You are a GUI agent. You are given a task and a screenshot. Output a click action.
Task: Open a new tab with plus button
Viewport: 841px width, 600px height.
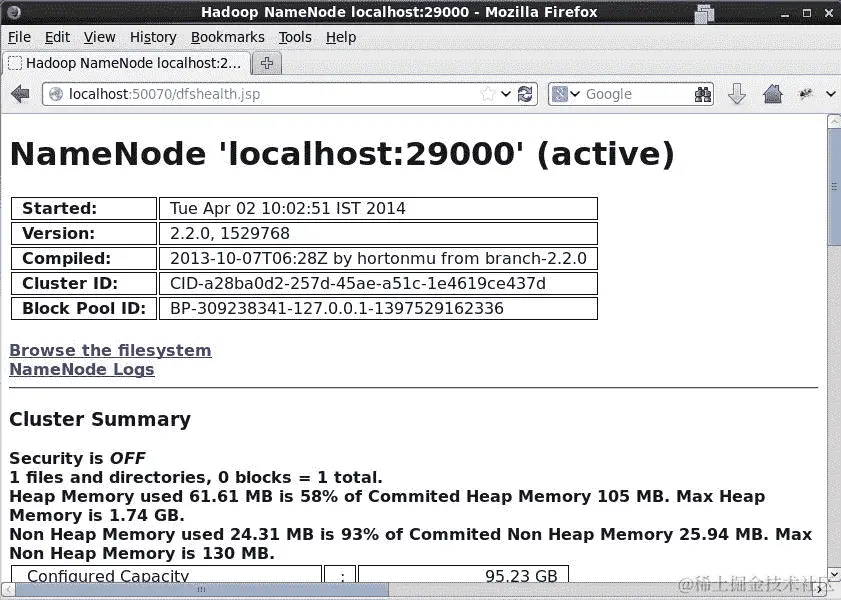267,63
